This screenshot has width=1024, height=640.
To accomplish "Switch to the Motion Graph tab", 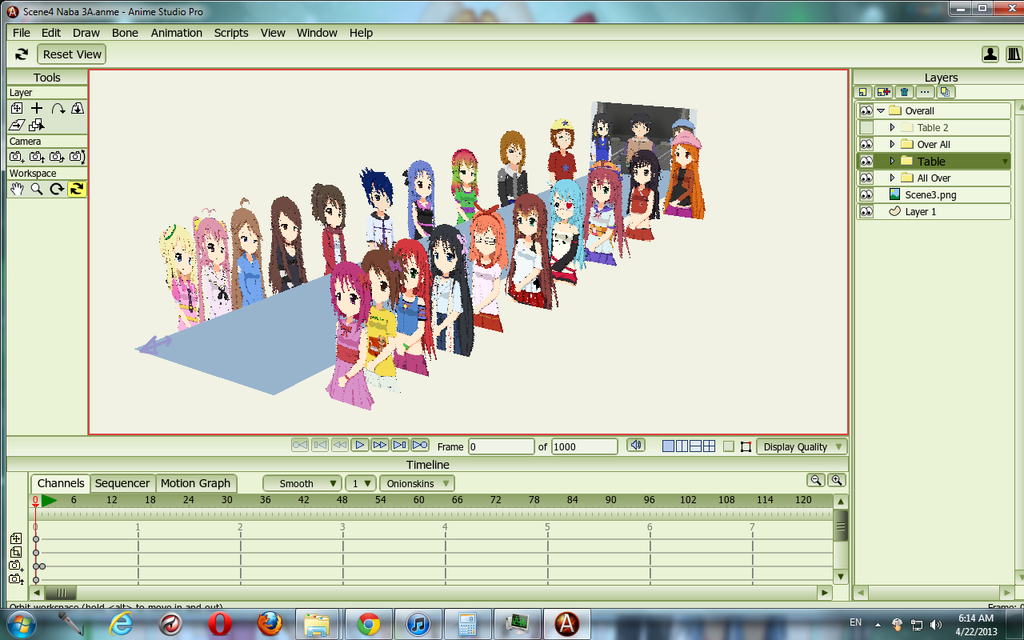I will pyautogui.click(x=195, y=483).
